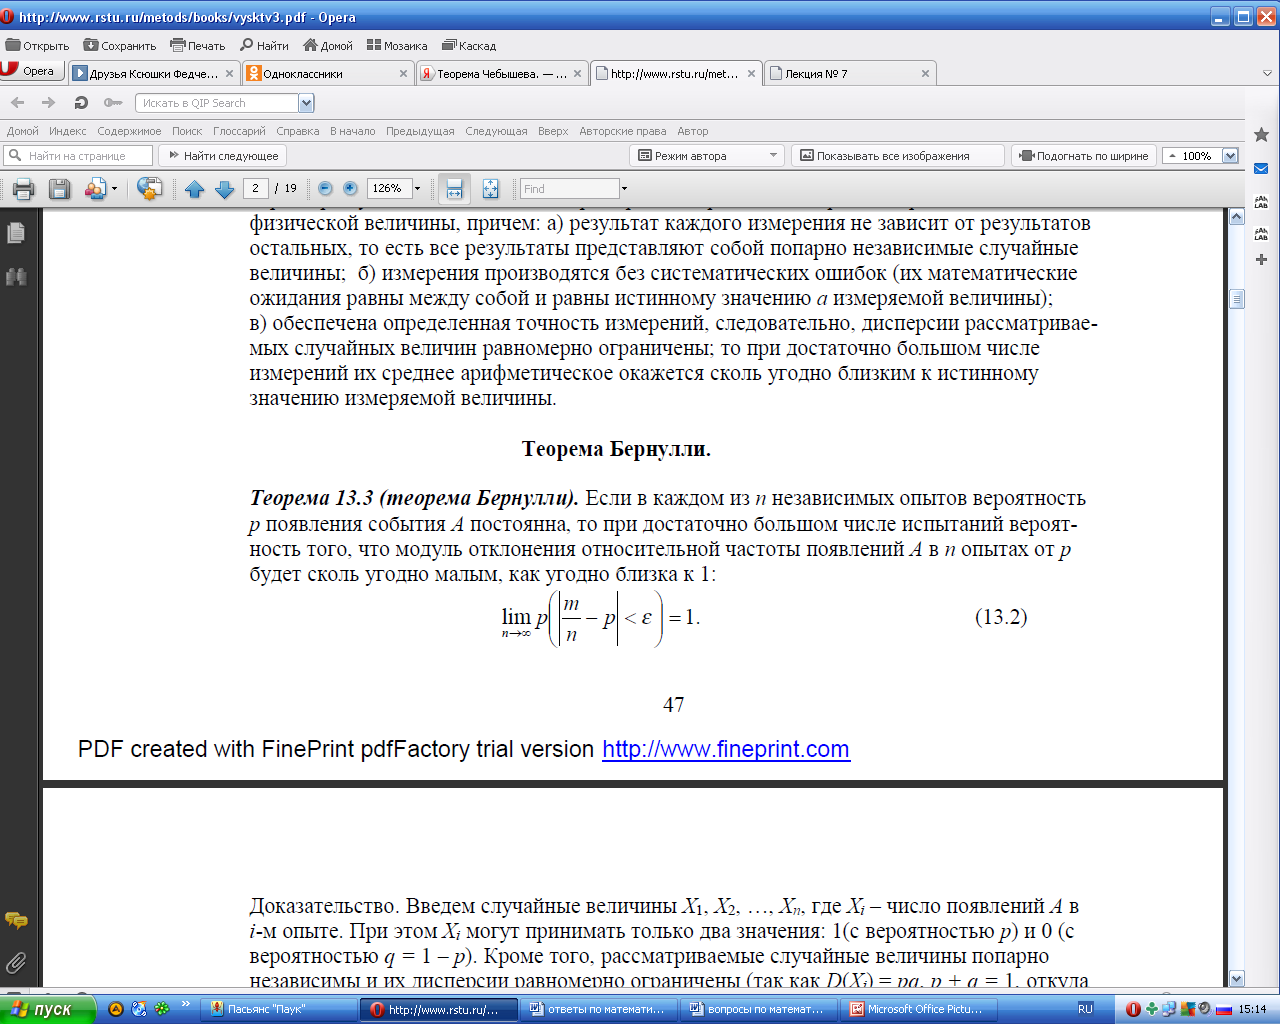Click the Найти на странице search field

[78, 156]
